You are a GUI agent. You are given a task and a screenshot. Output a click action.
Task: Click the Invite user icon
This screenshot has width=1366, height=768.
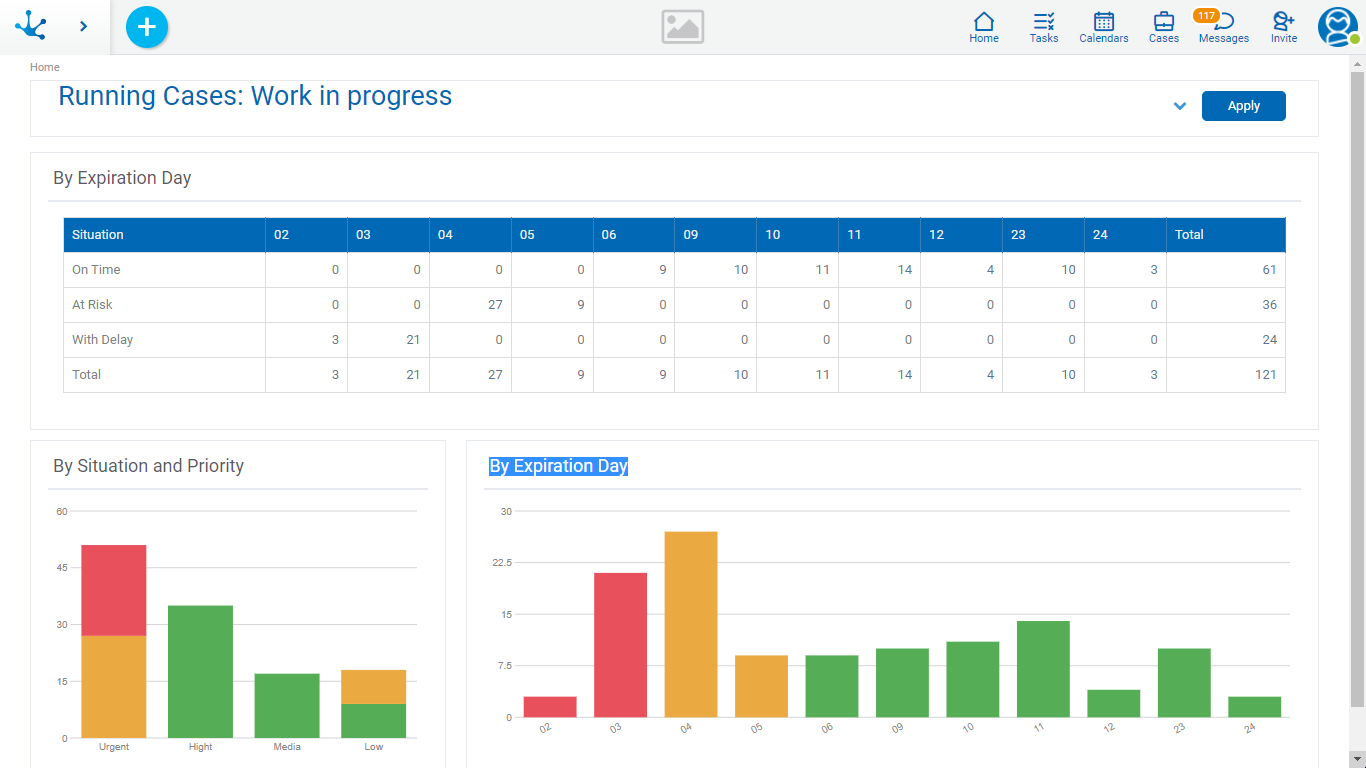click(1283, 27)
